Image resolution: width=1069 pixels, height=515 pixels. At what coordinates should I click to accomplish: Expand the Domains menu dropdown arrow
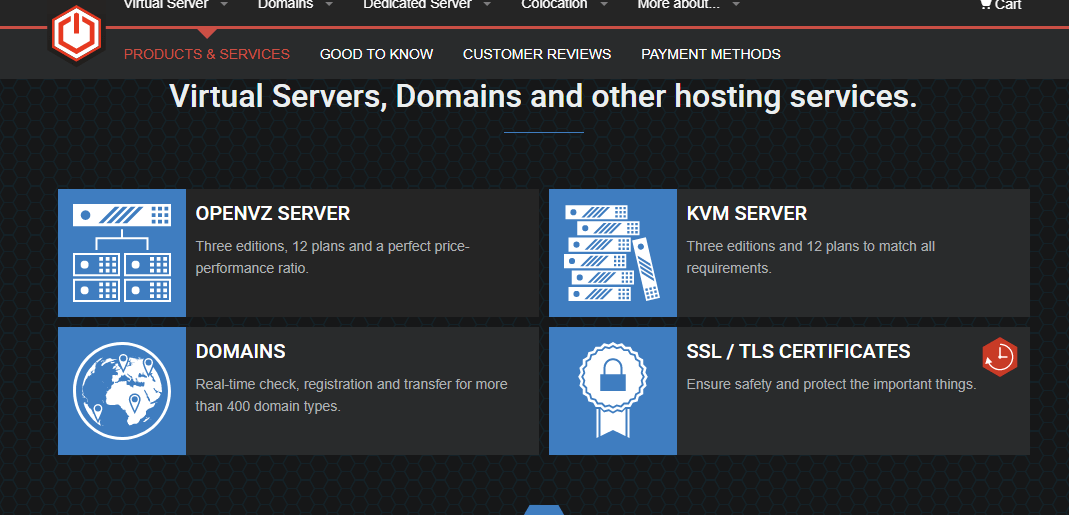329,4
